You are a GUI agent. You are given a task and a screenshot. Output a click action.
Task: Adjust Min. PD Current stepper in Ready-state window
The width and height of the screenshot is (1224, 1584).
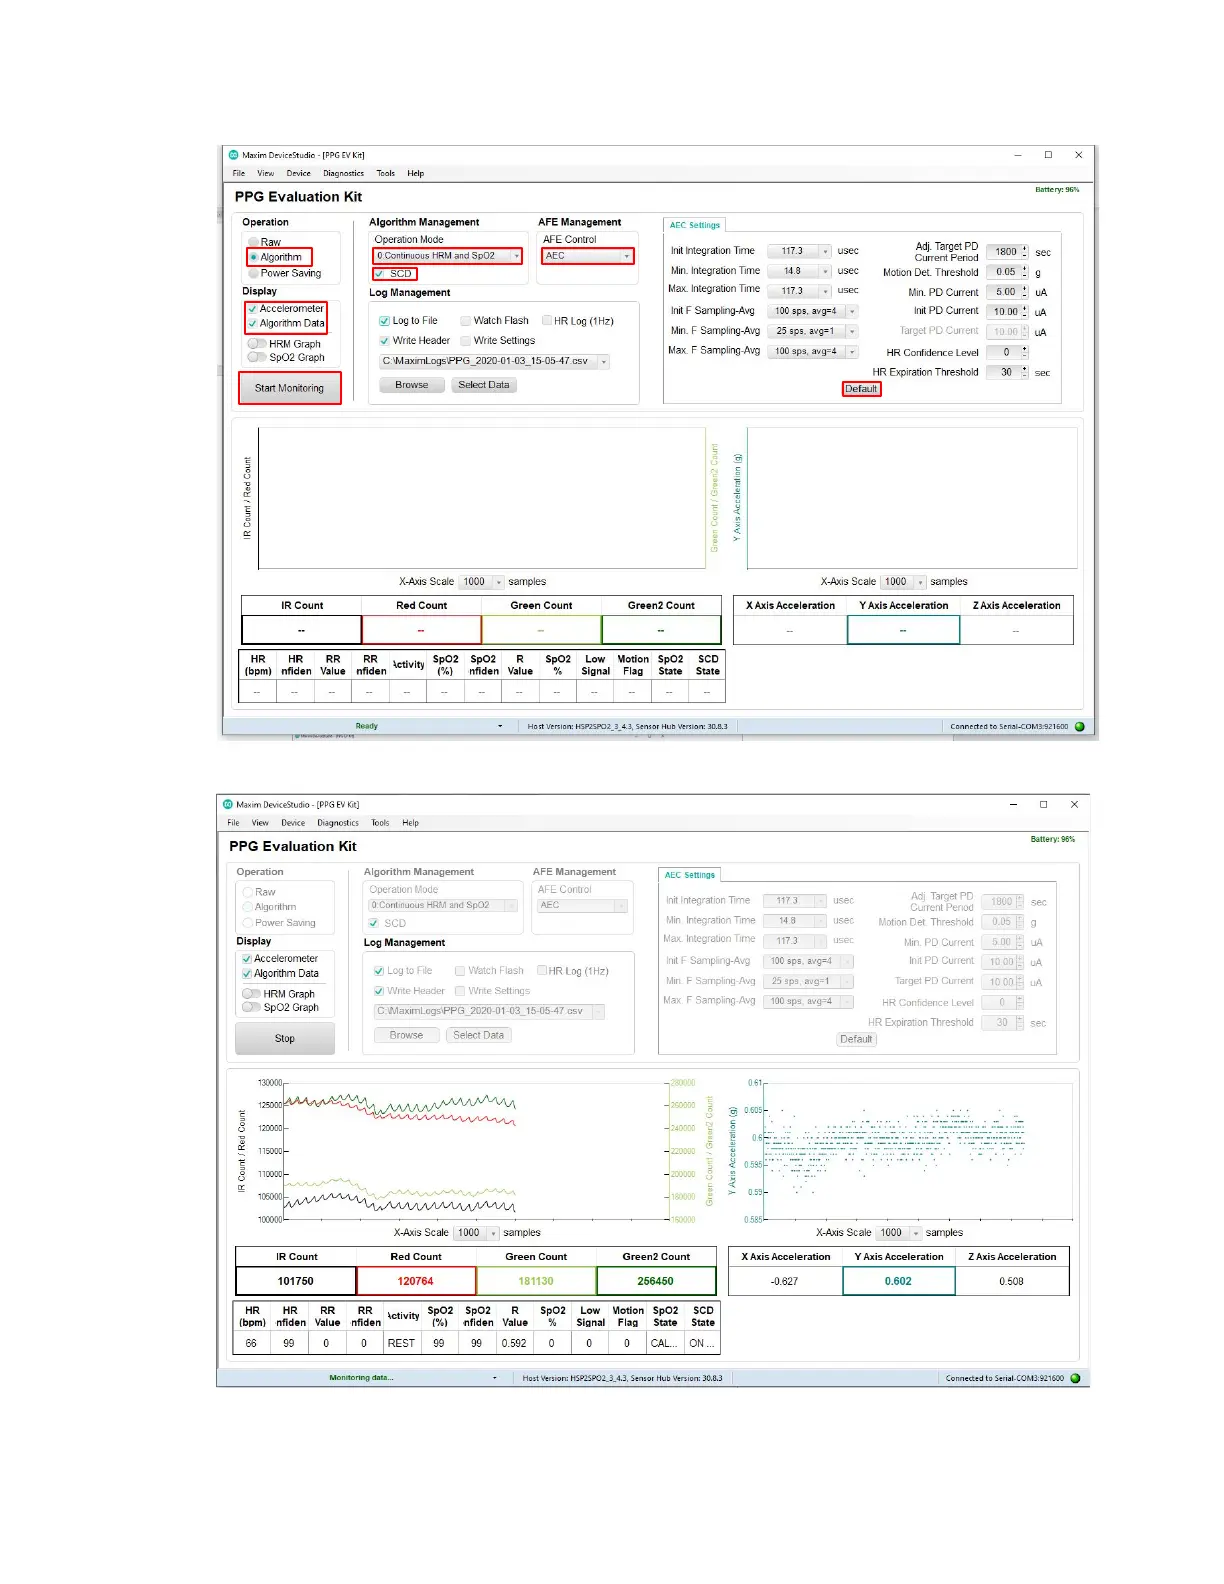[1024, 292]
